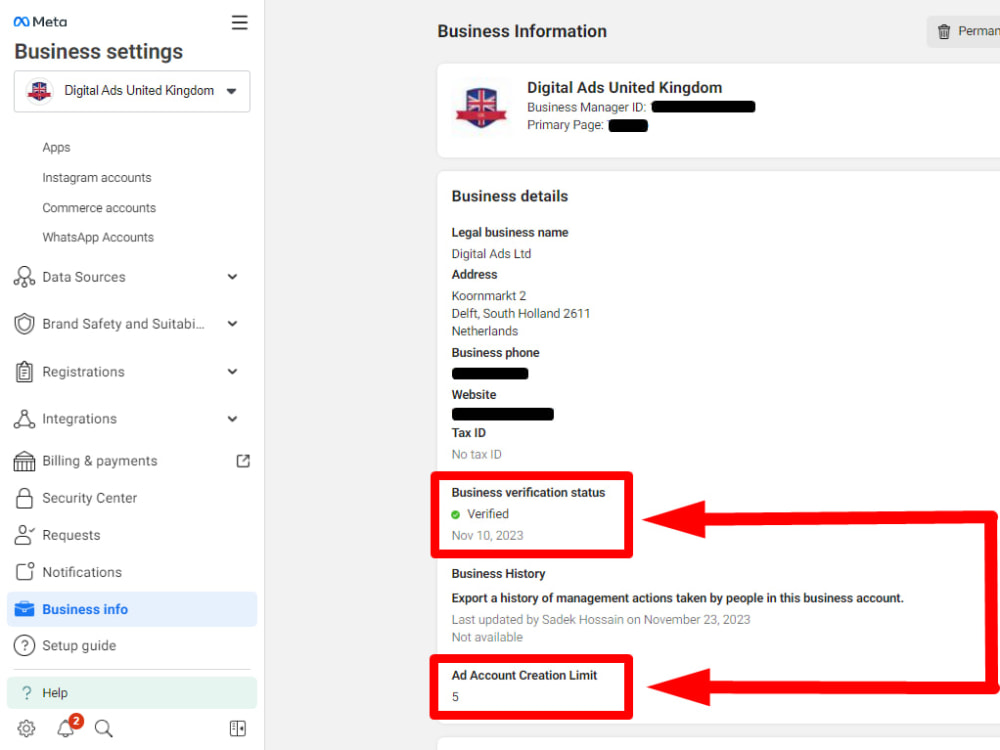Open Requests section

71,535
